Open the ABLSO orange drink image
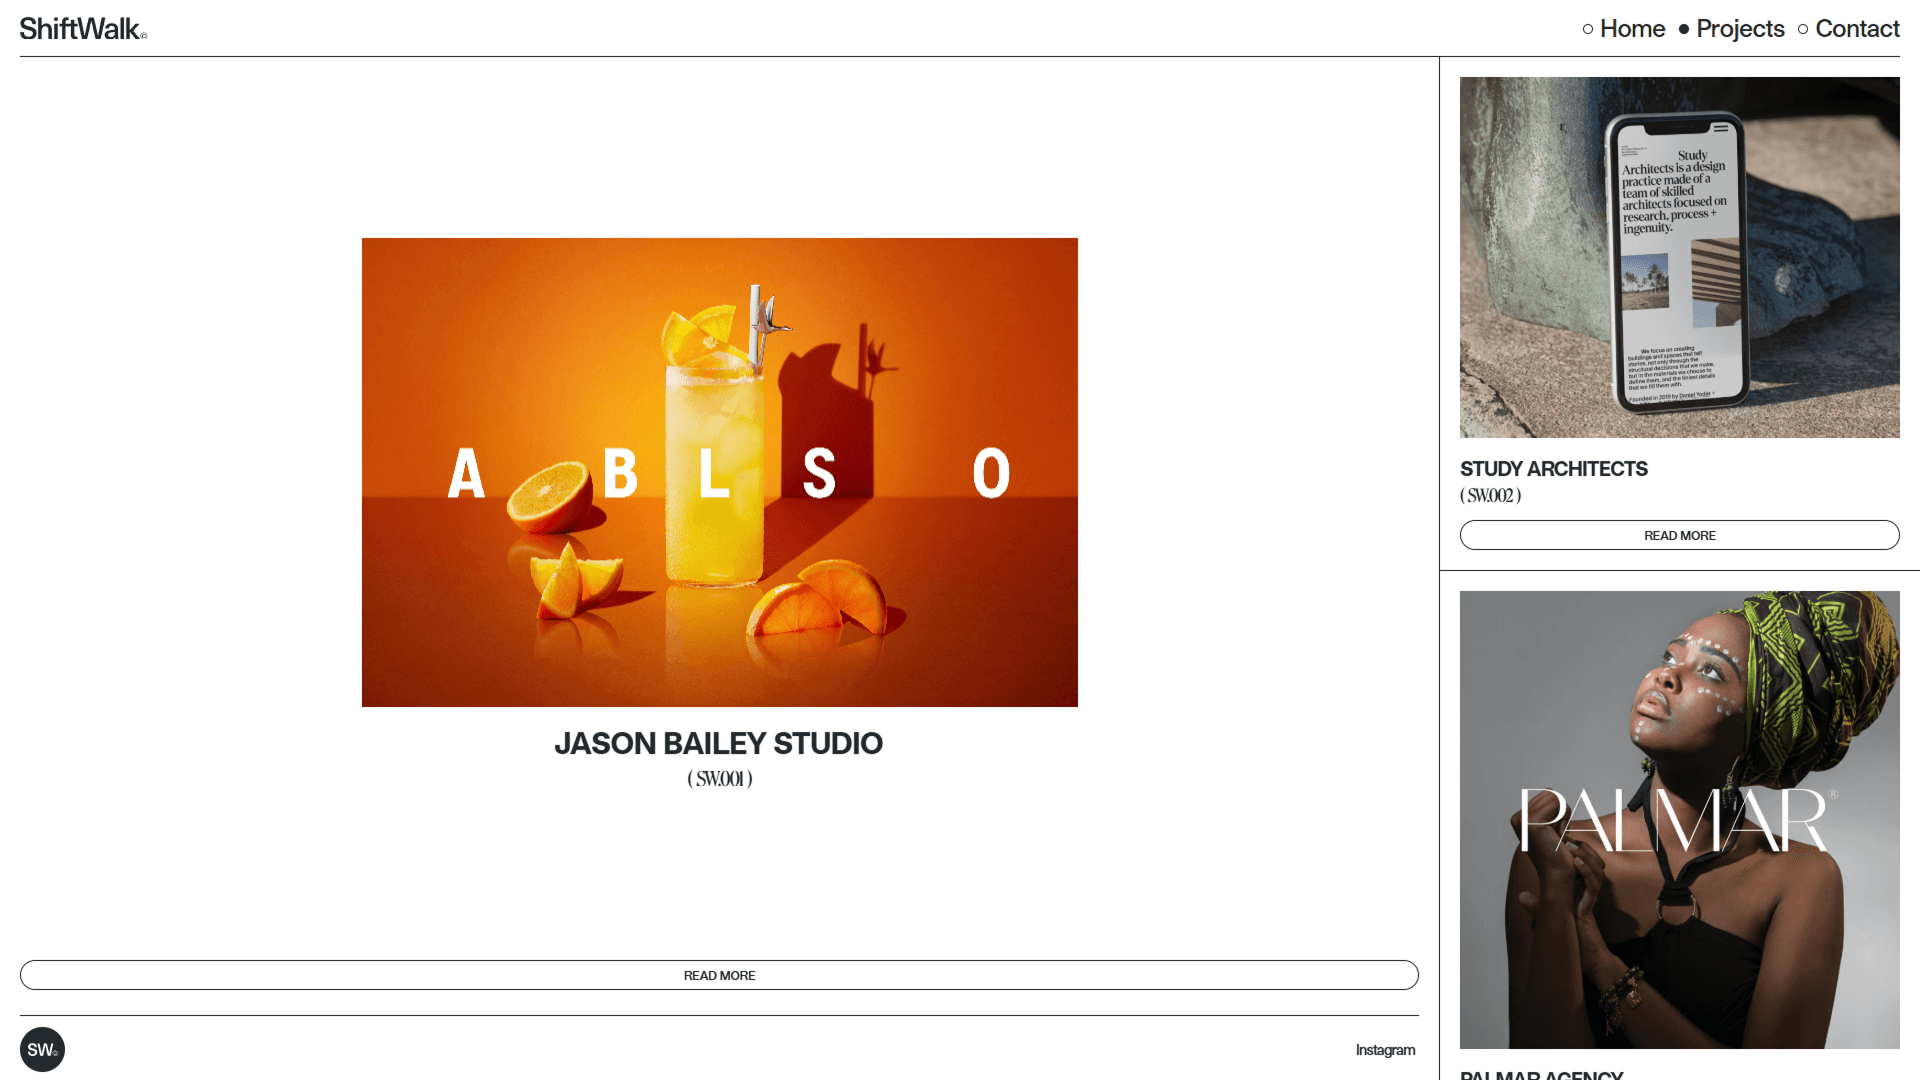Screen dimensions: 1920x1080 [719, 472]
